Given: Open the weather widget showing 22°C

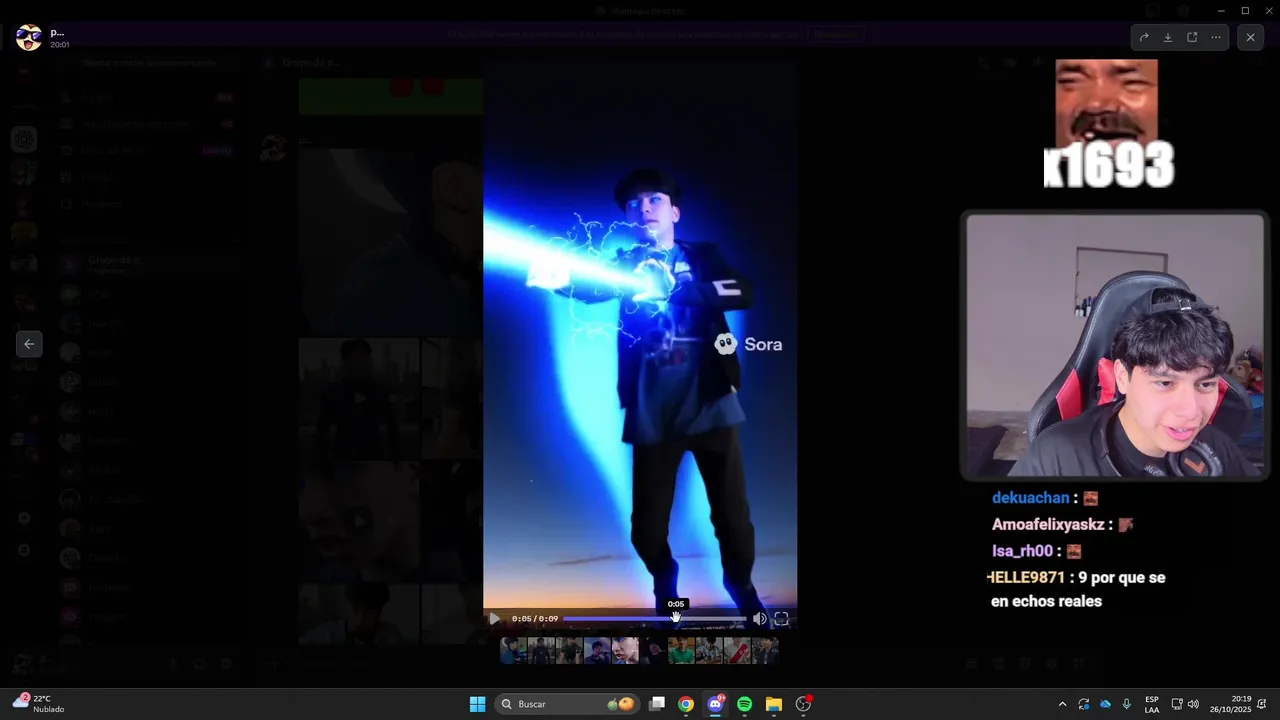Looking at the screenshot, I should pyautogui.click(x=40, y=704).
